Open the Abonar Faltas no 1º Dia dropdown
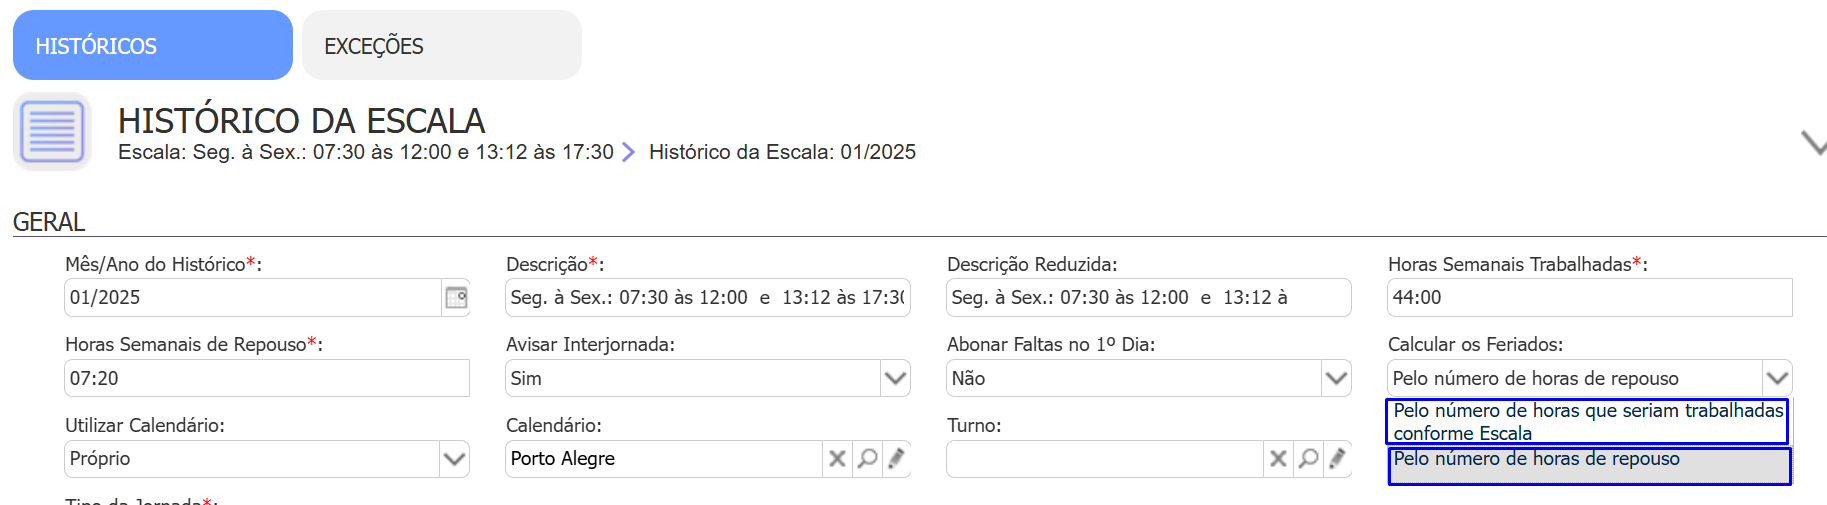The image size is (1827, 505). coord(1336,379)
